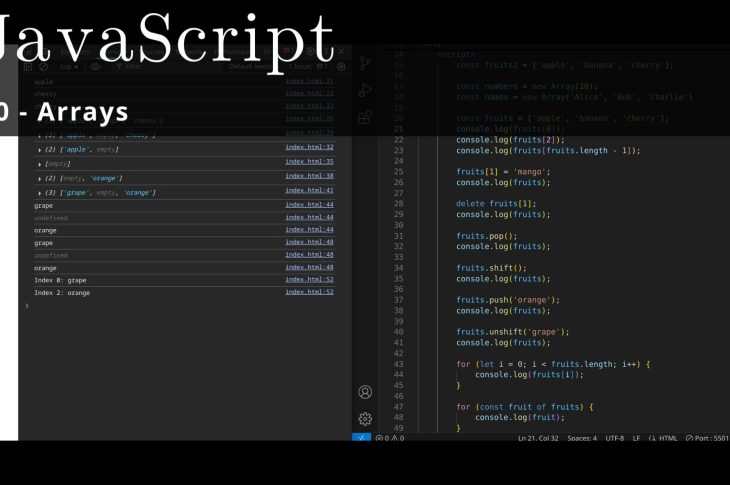Open errors and warnings status indicator
This screenshot has width=730, height=485.
pyautogui.click(x=389, y=438)
